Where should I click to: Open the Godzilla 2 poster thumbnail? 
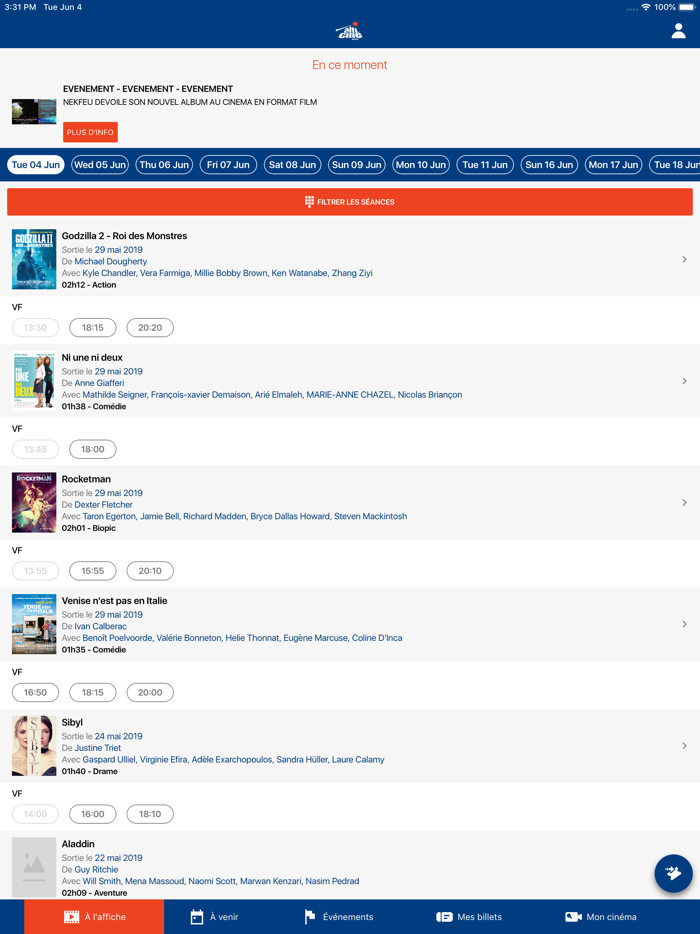[x=34, y=259]
